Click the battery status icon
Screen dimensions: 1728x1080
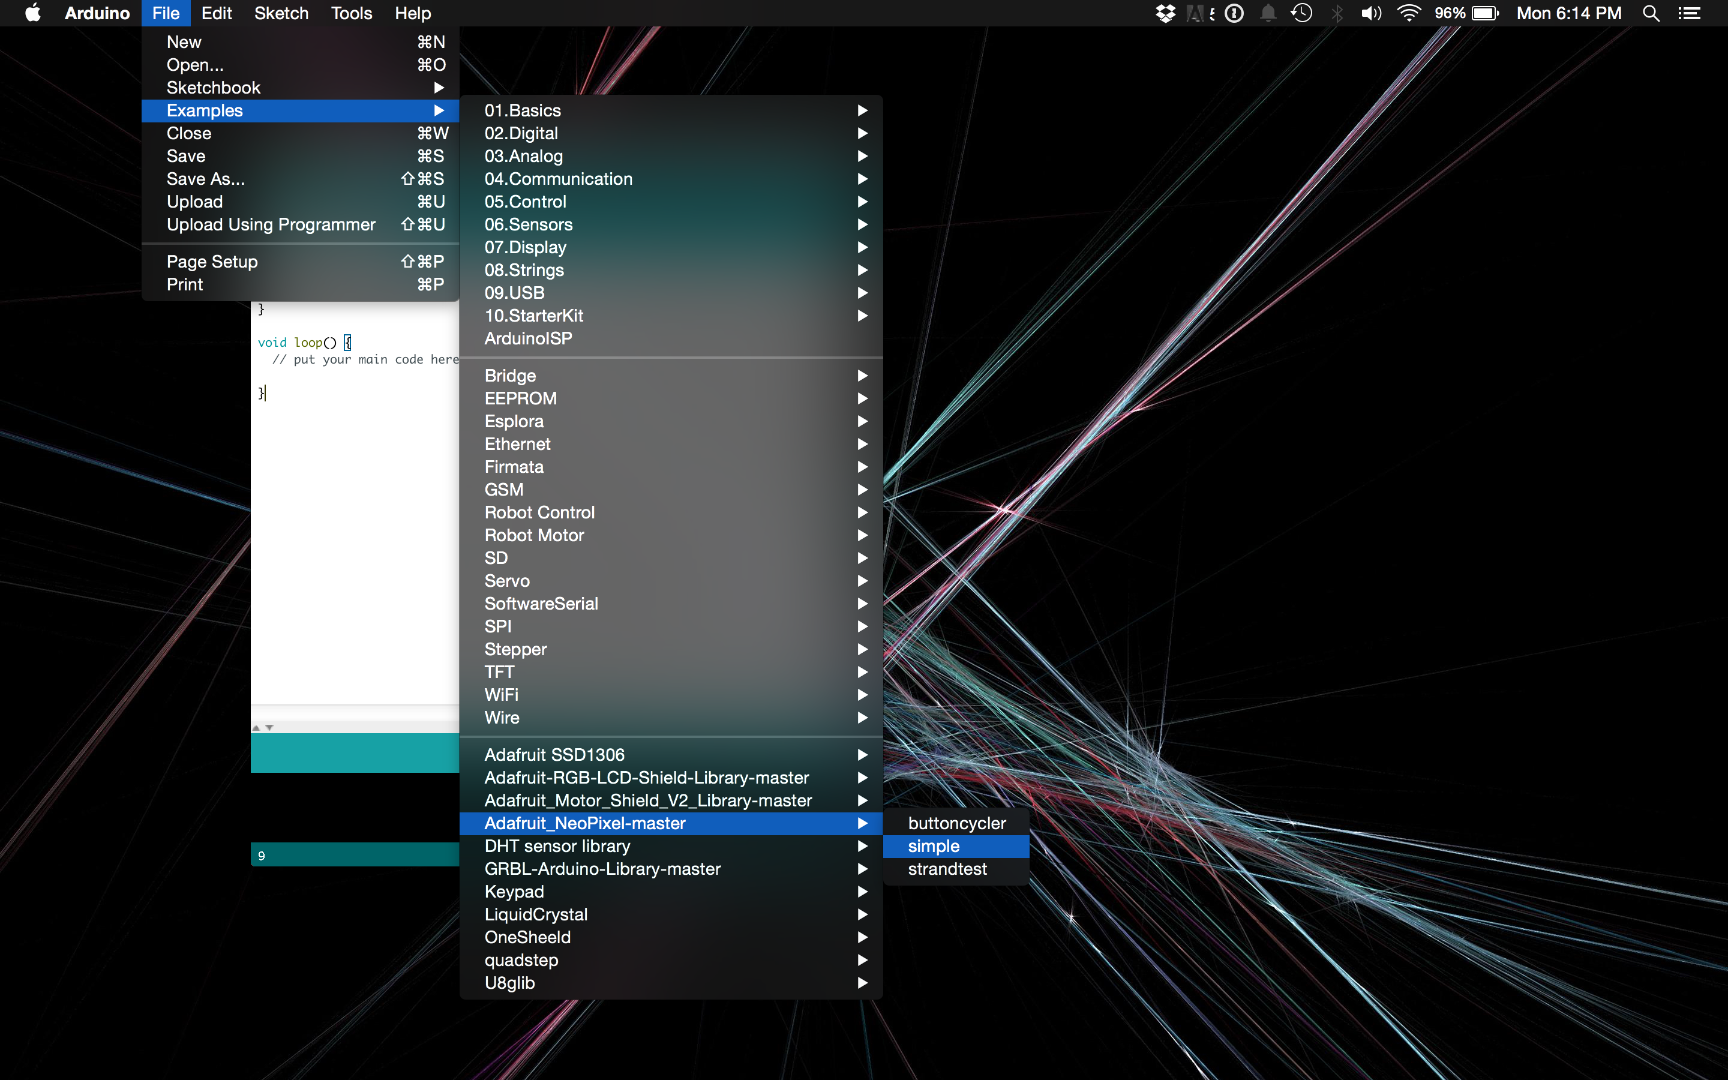(x=1485, y=13)
